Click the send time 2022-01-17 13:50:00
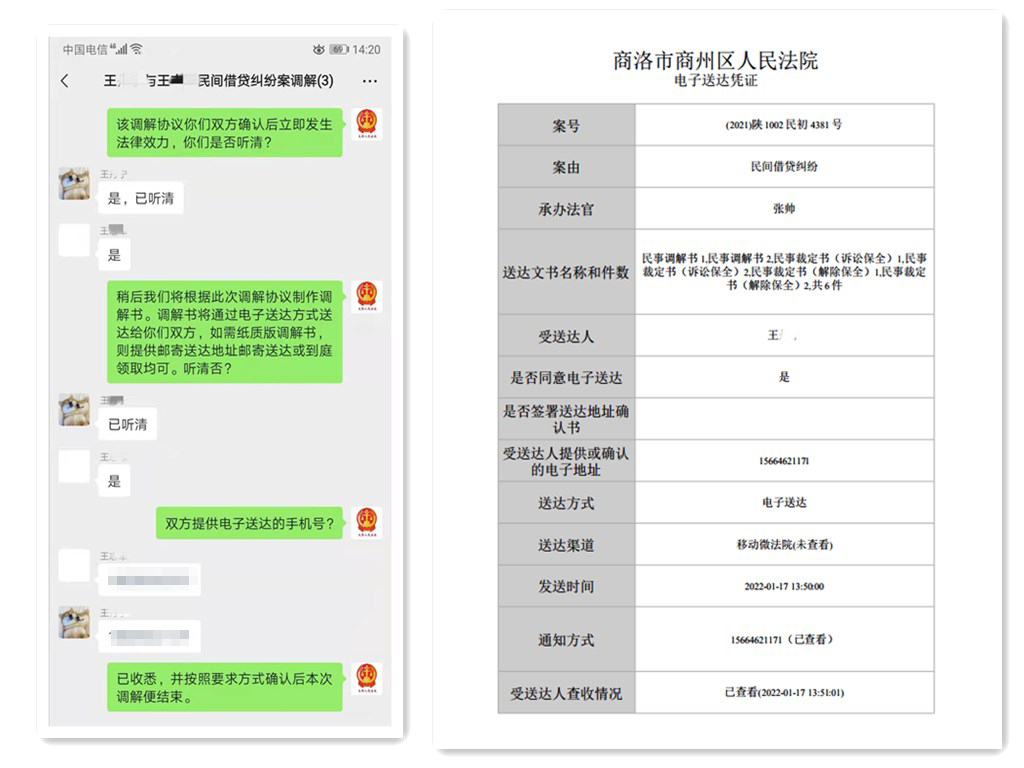The image size is (1024, 768). 784,586
